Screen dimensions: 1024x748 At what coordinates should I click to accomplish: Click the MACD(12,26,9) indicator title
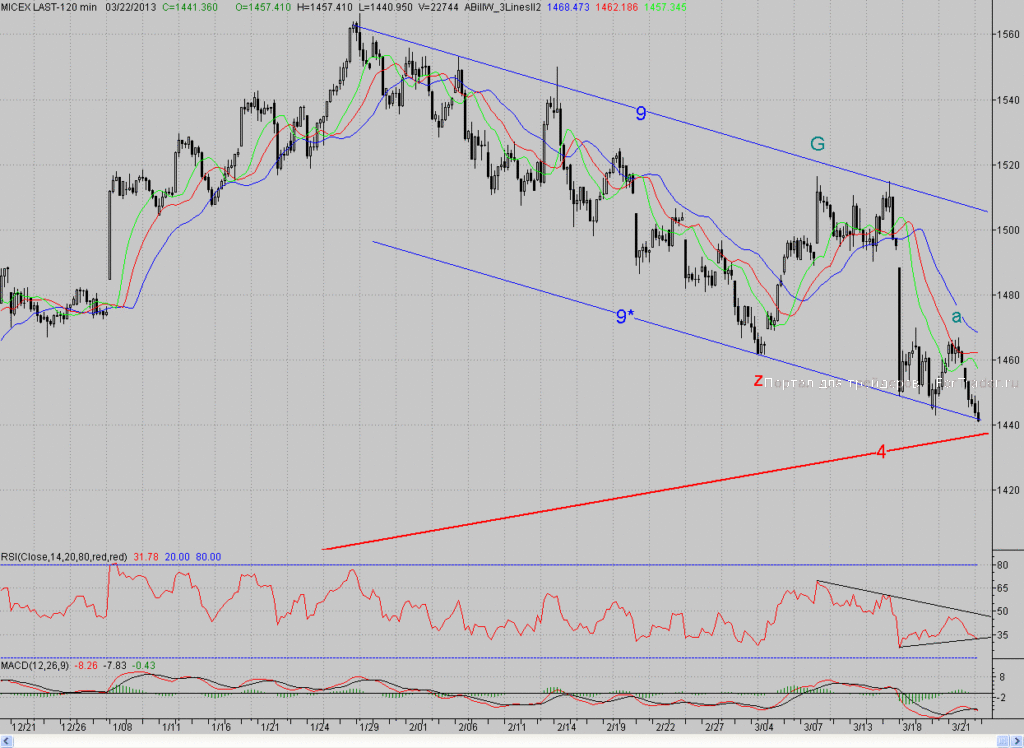click(x=35, y=666)
